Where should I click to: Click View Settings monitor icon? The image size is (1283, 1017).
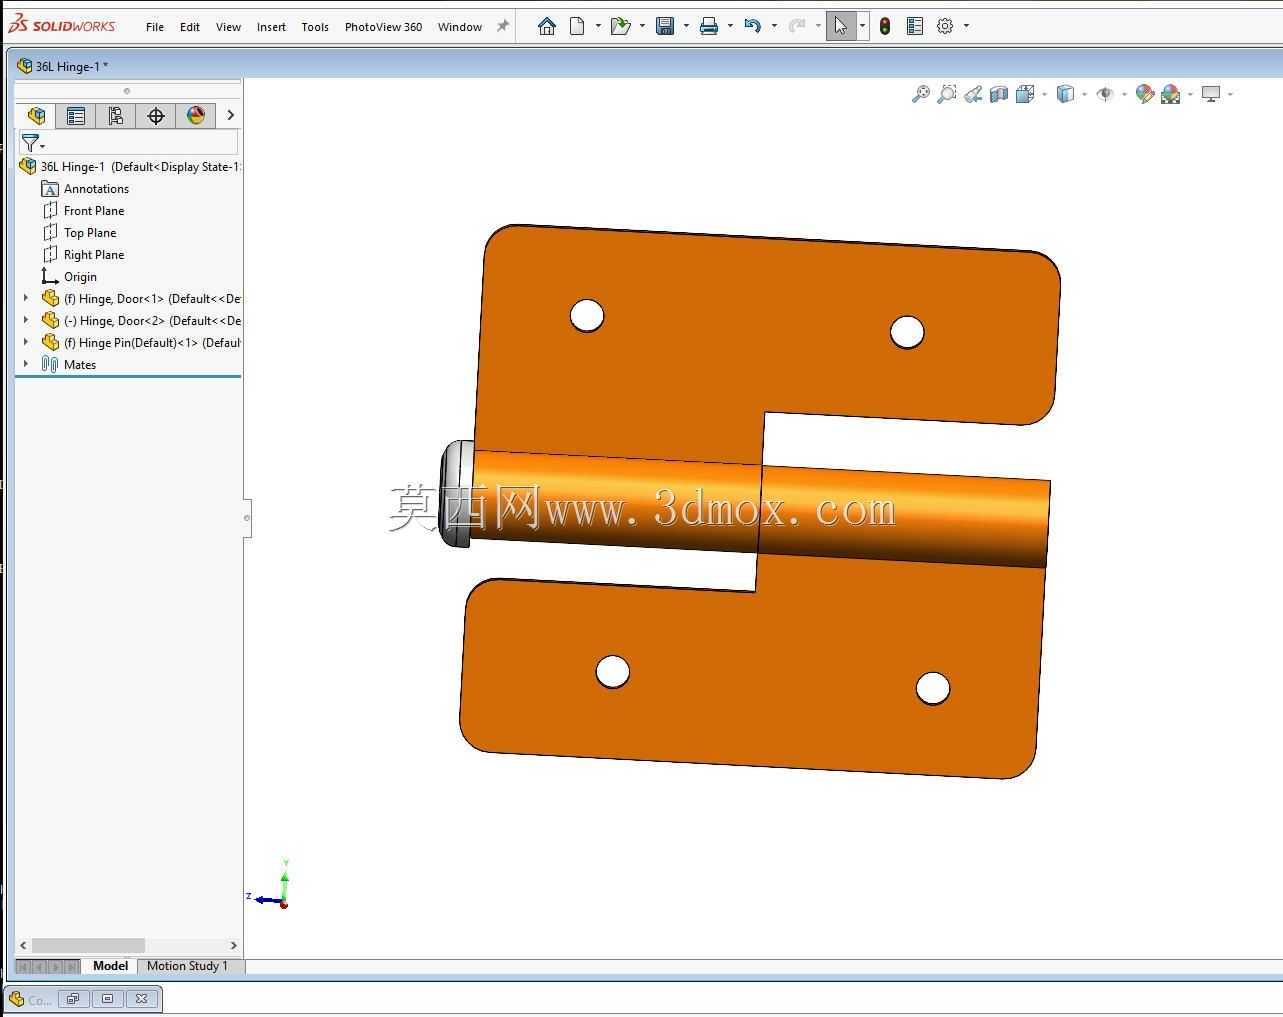click(1211, 94)
